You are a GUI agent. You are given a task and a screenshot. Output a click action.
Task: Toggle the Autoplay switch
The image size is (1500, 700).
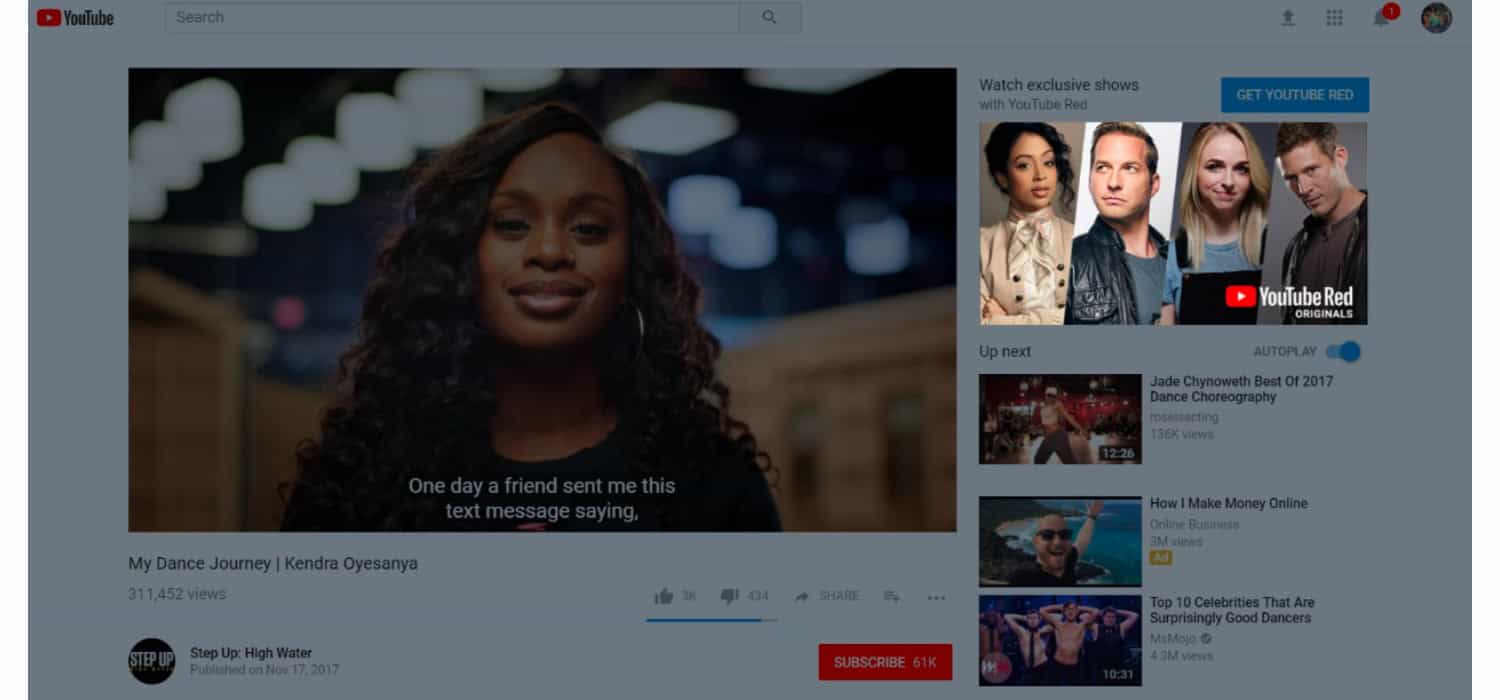tap(1343, 352)
